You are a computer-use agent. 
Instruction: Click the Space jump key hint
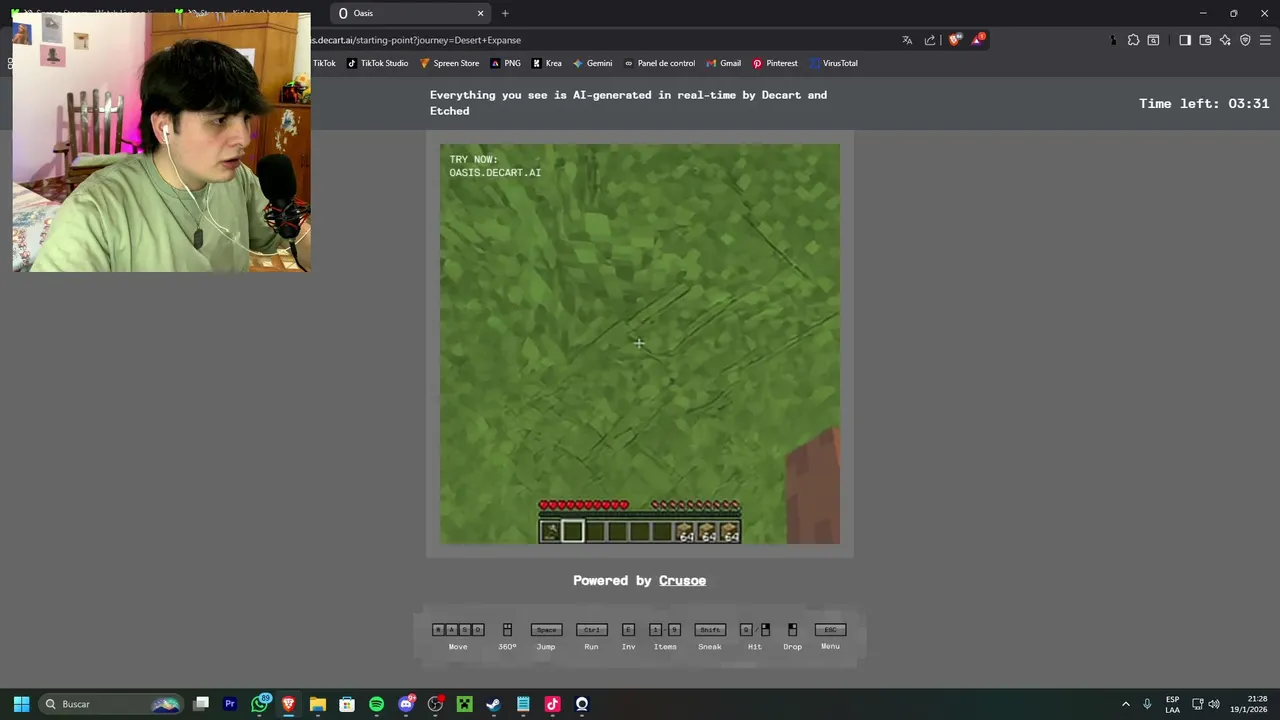tap(546, 630)
